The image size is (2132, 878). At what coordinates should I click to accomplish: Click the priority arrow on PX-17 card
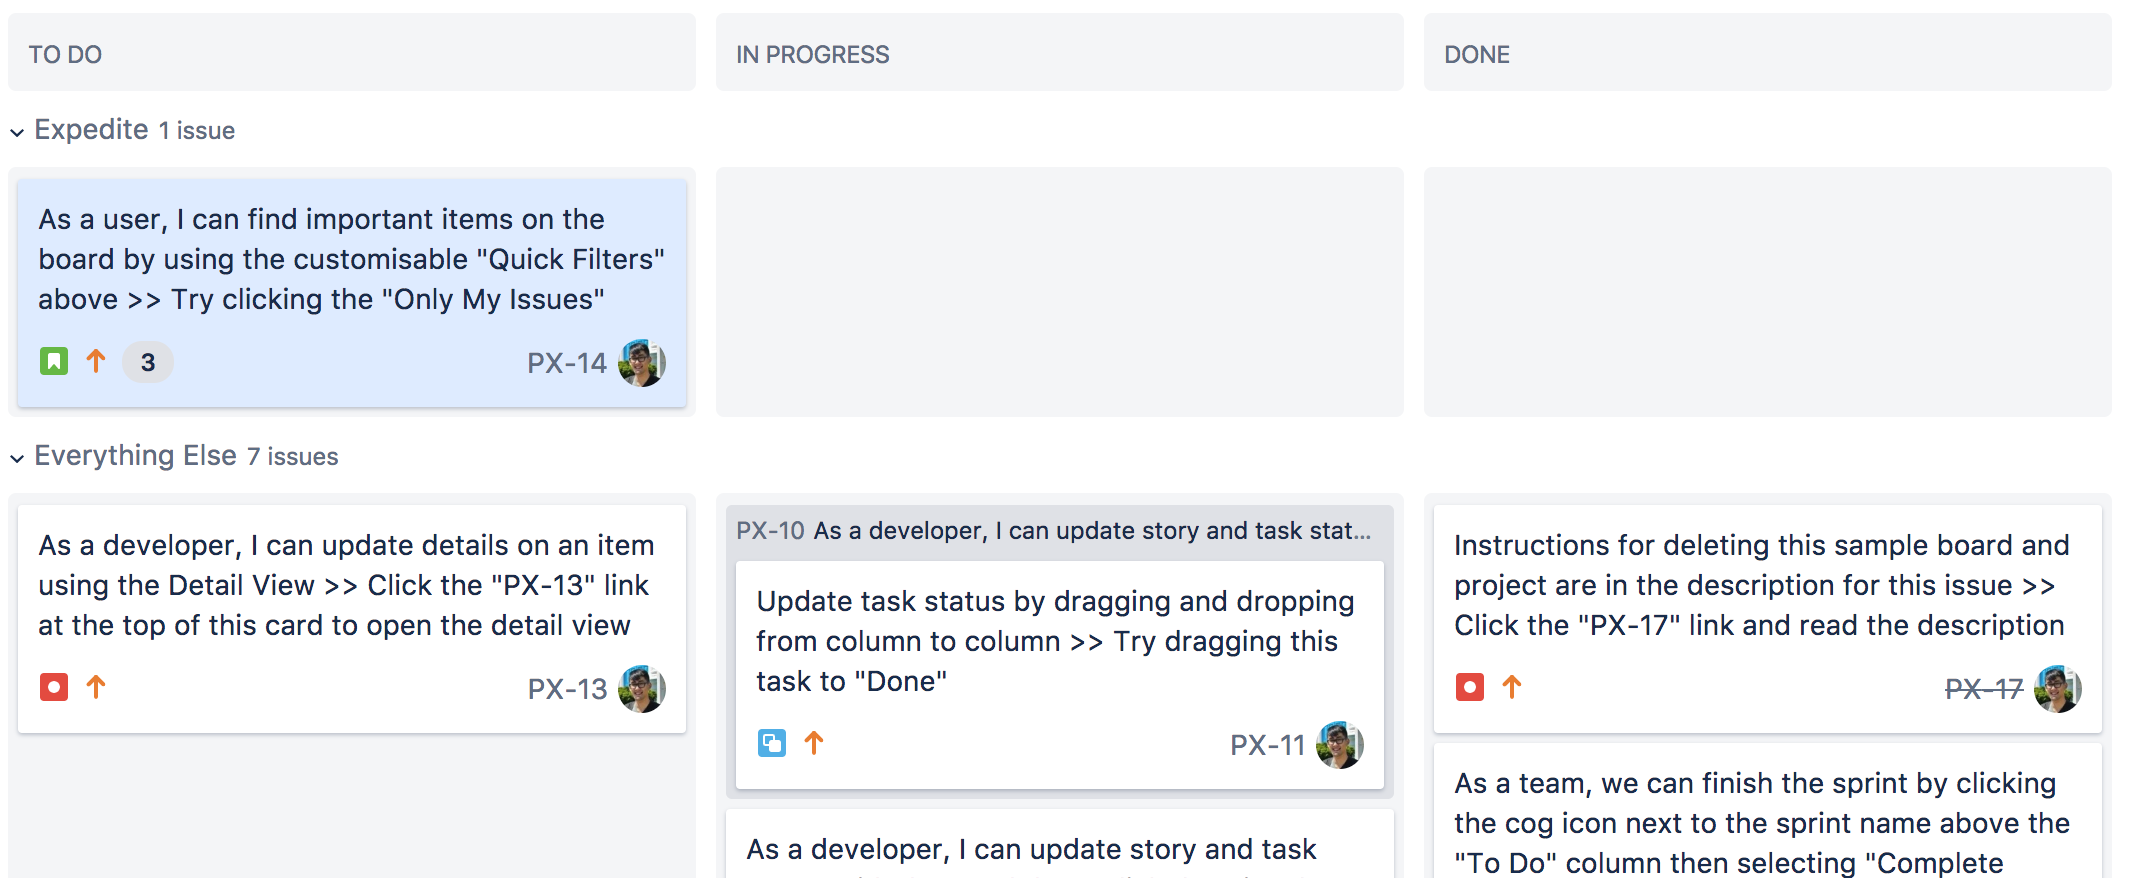click(1512, 687)
